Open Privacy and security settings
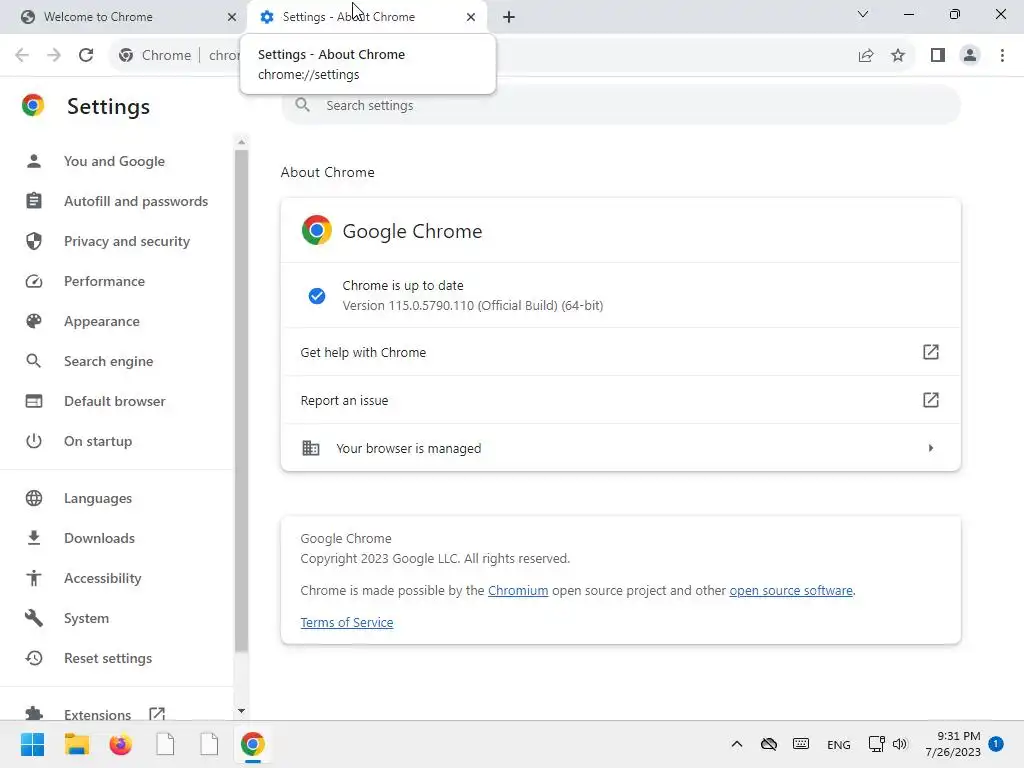 pyautogui.click(x=127, y=242)
